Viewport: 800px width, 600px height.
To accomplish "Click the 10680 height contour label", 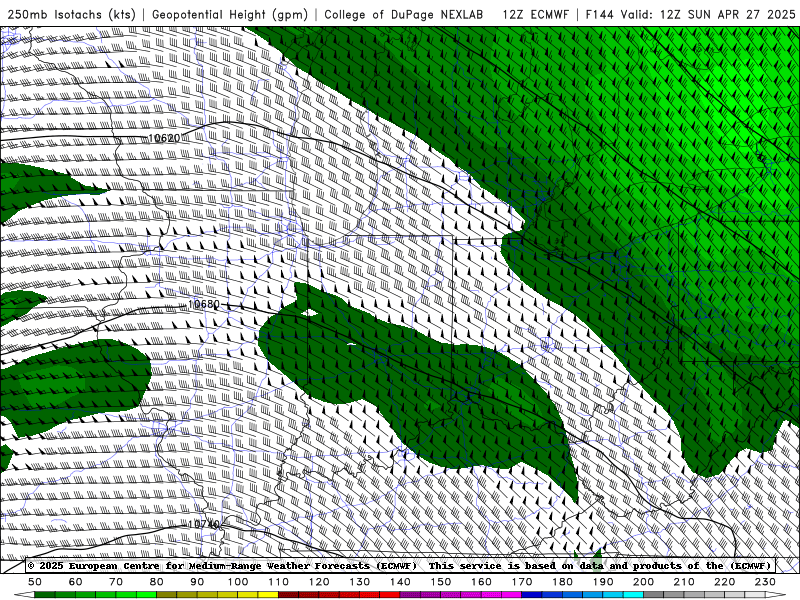I will (204, 304).
